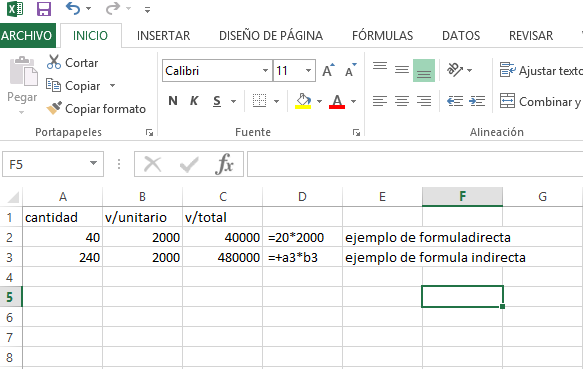This screenshot has height=369, width=583.
Task: Switch to the INSERTAR ribbon tab
Action: click(x=163, y=36)
